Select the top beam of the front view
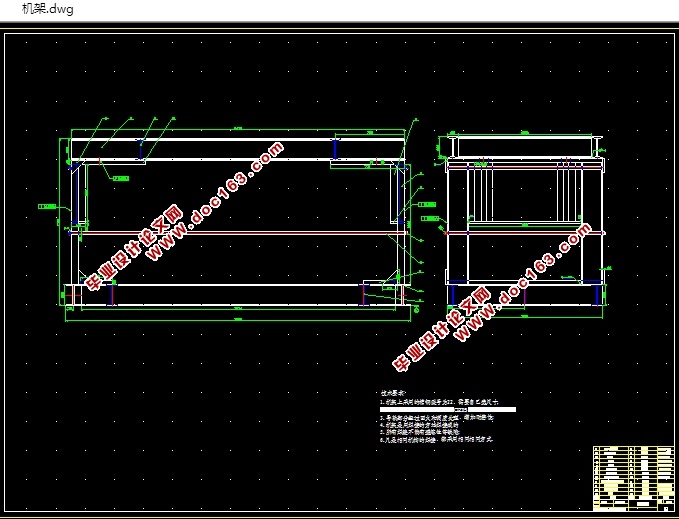Viewport: 679px width, 519px height. 238,149
